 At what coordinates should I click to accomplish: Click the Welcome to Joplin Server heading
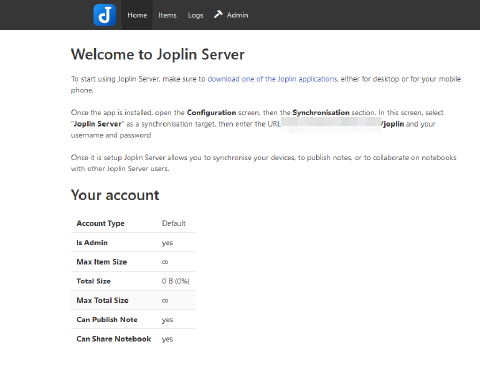click(158, 54)
